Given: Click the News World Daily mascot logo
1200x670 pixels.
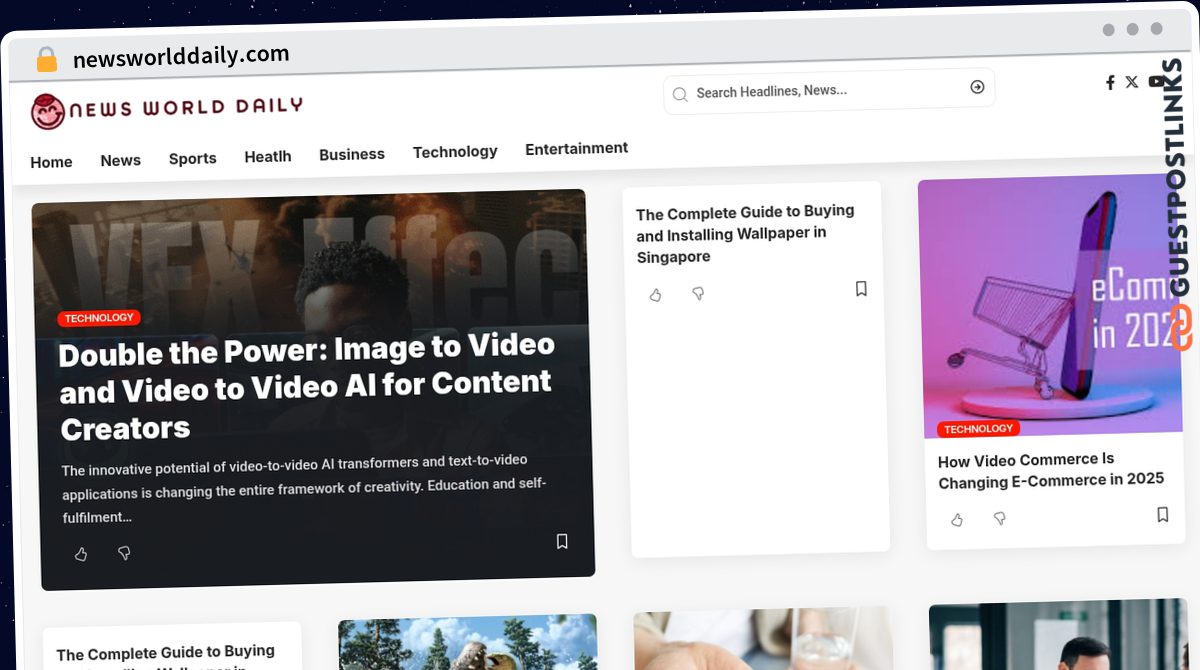Looking at the screenshot, I should (47, 111).
